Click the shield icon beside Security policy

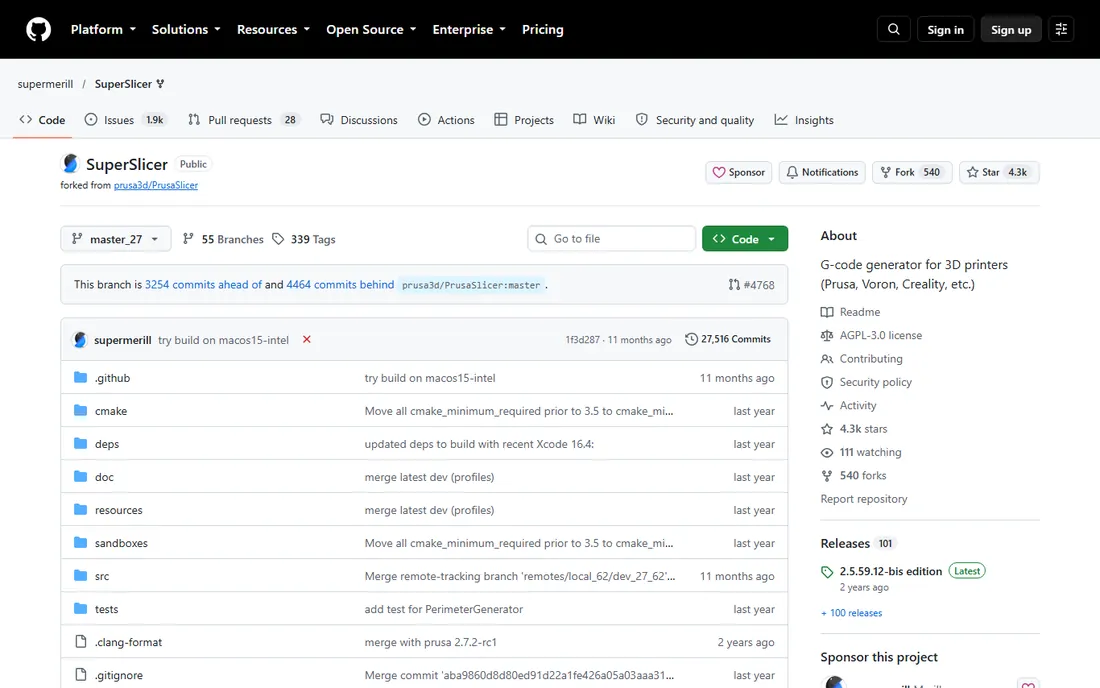(x=827, y=382)
